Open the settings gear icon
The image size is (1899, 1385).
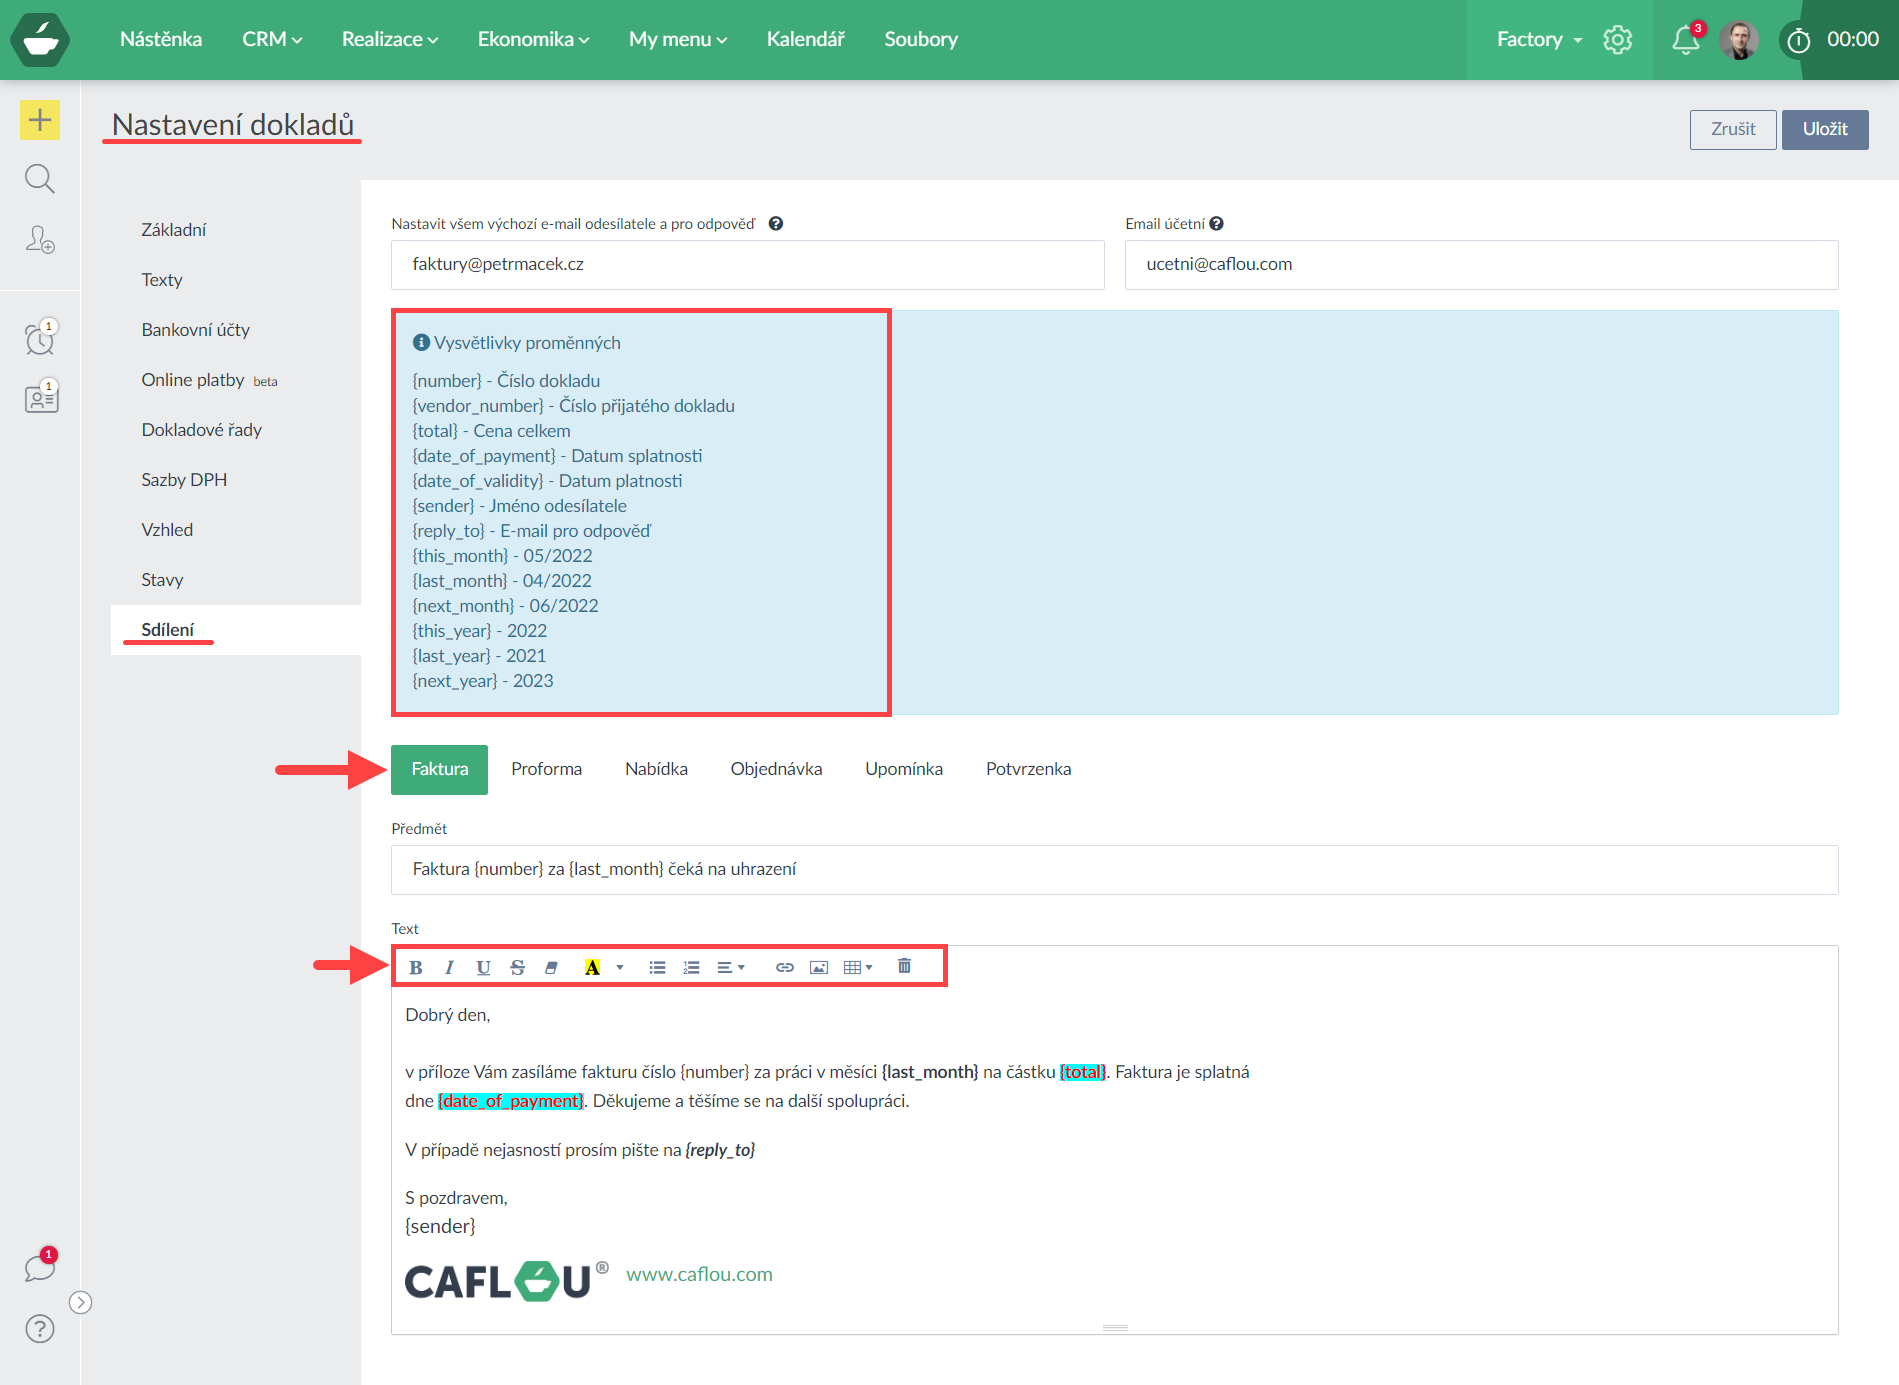tap(1617, 40)
